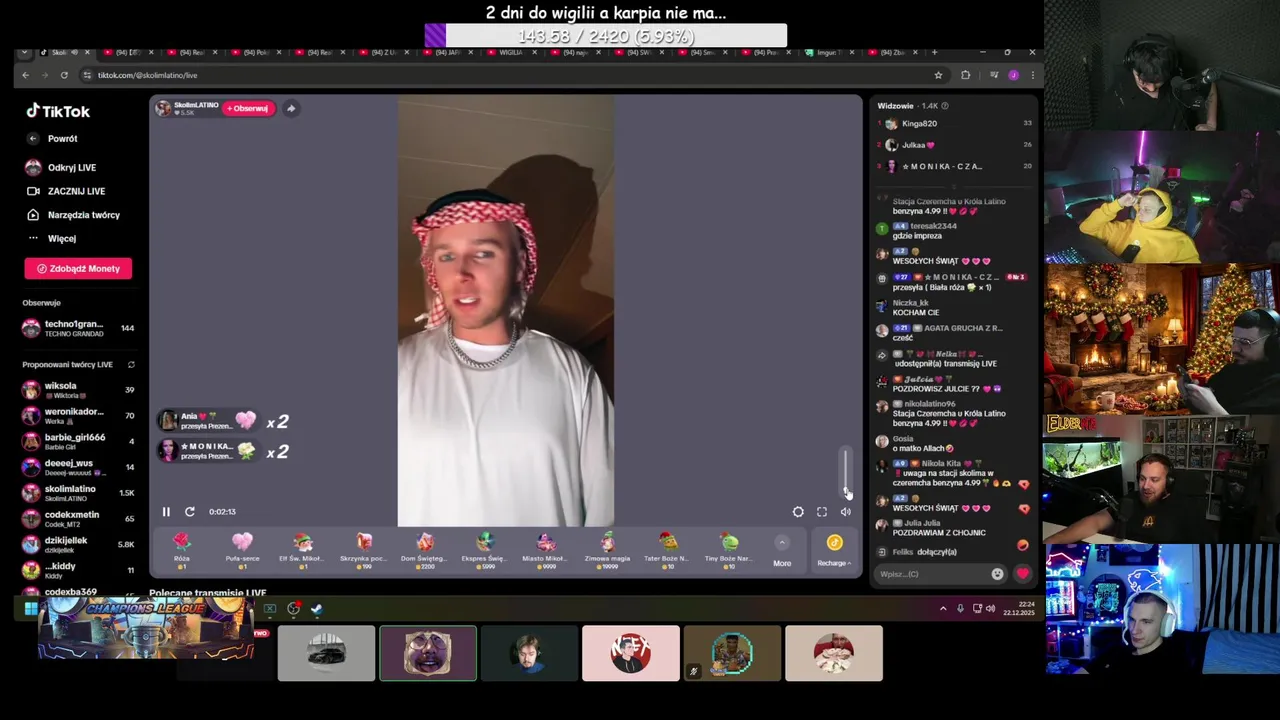The height and width of the screenshot is (720, 1280).
Task: Open barbie_girl666 suggested live
Action: [x=78, y=441]
